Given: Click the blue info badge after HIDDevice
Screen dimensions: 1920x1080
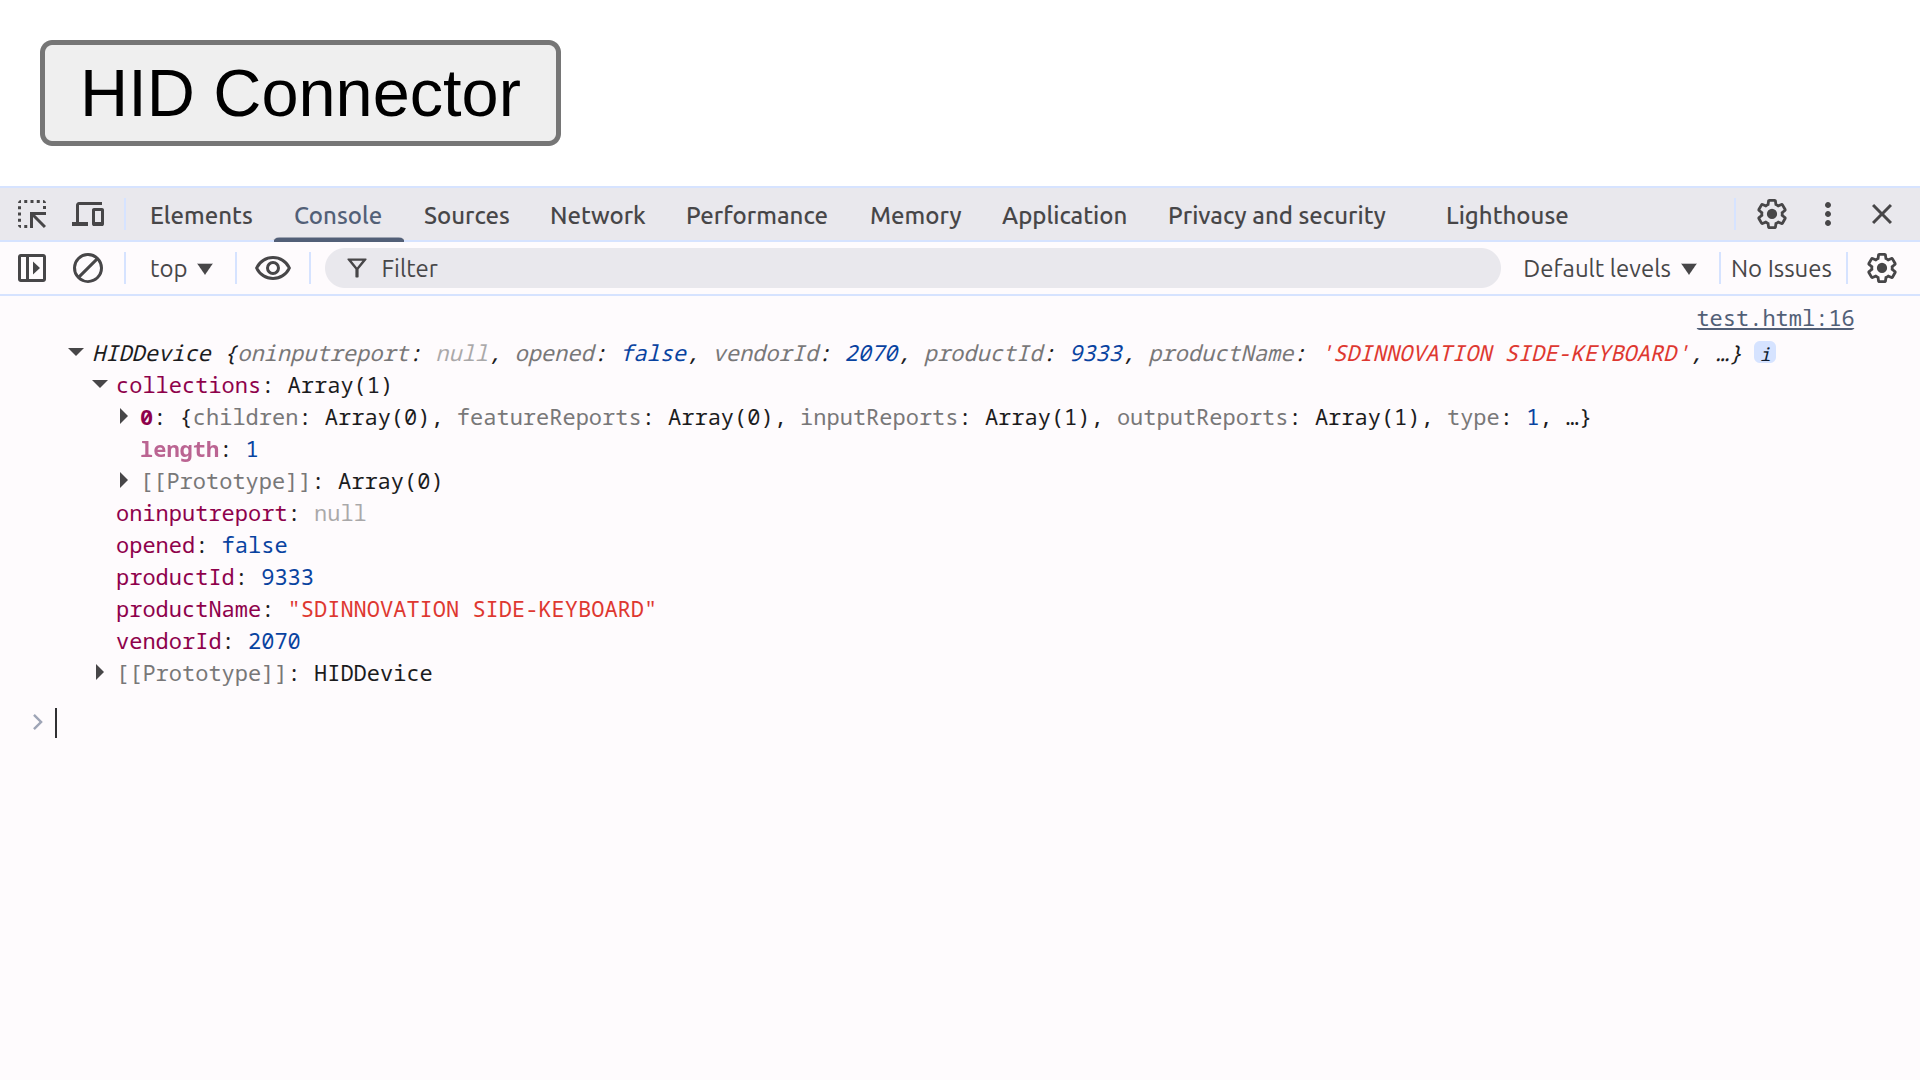Looking at the screenshot, I should (1766, 354).
